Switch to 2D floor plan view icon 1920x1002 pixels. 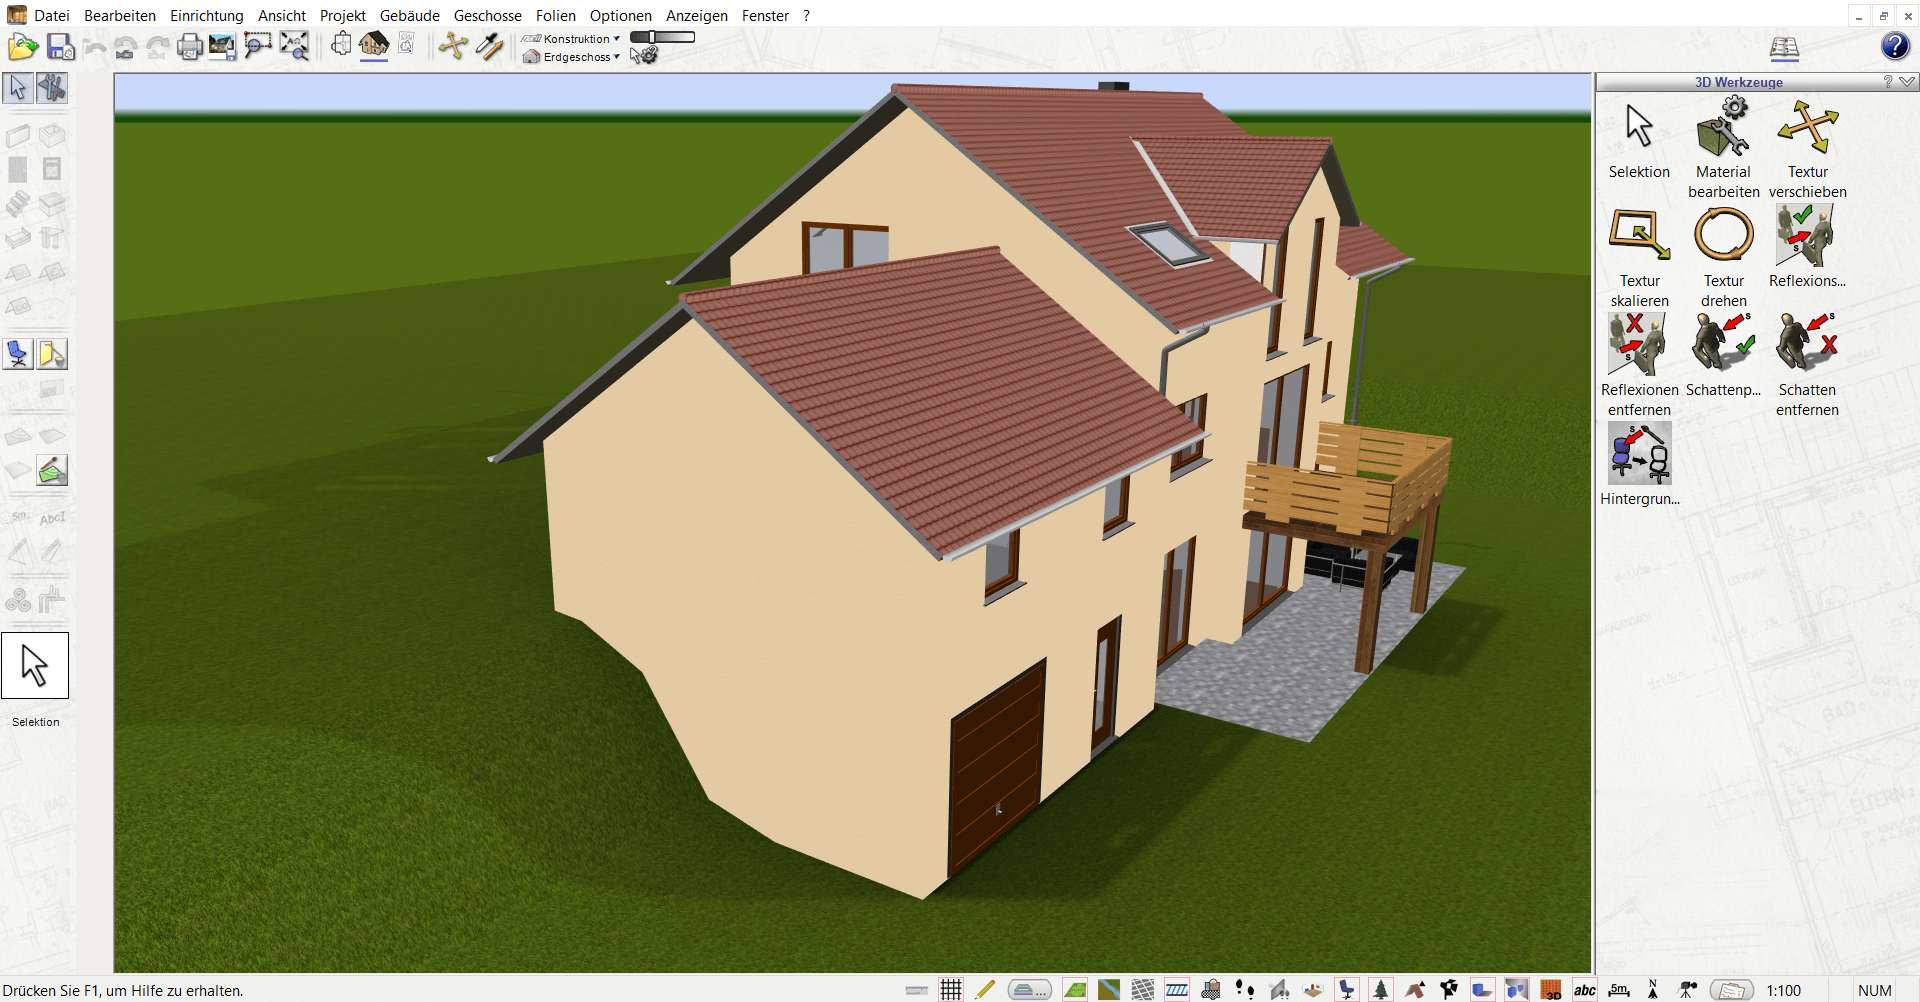341,45
